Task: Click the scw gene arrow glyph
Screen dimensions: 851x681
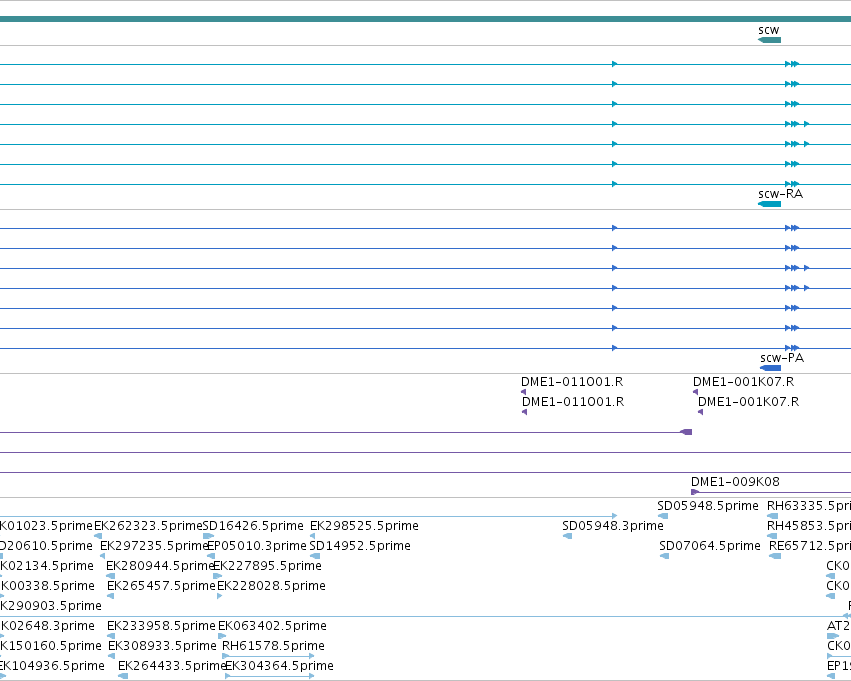Action: (x=769, y=40)
